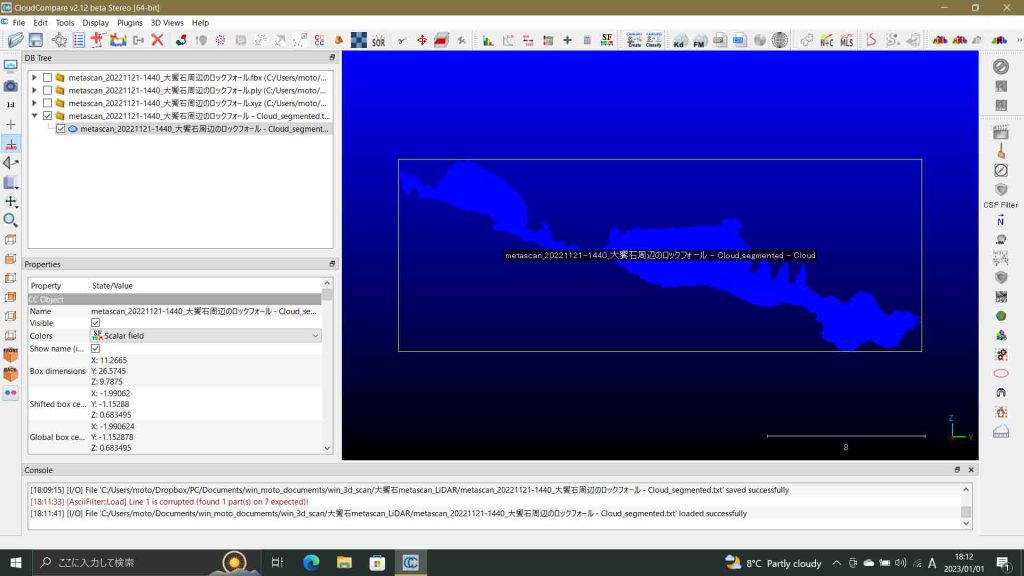Click the SOR filter icon
This screenshot has height=576, width=1024.
[x=379, y=40]
